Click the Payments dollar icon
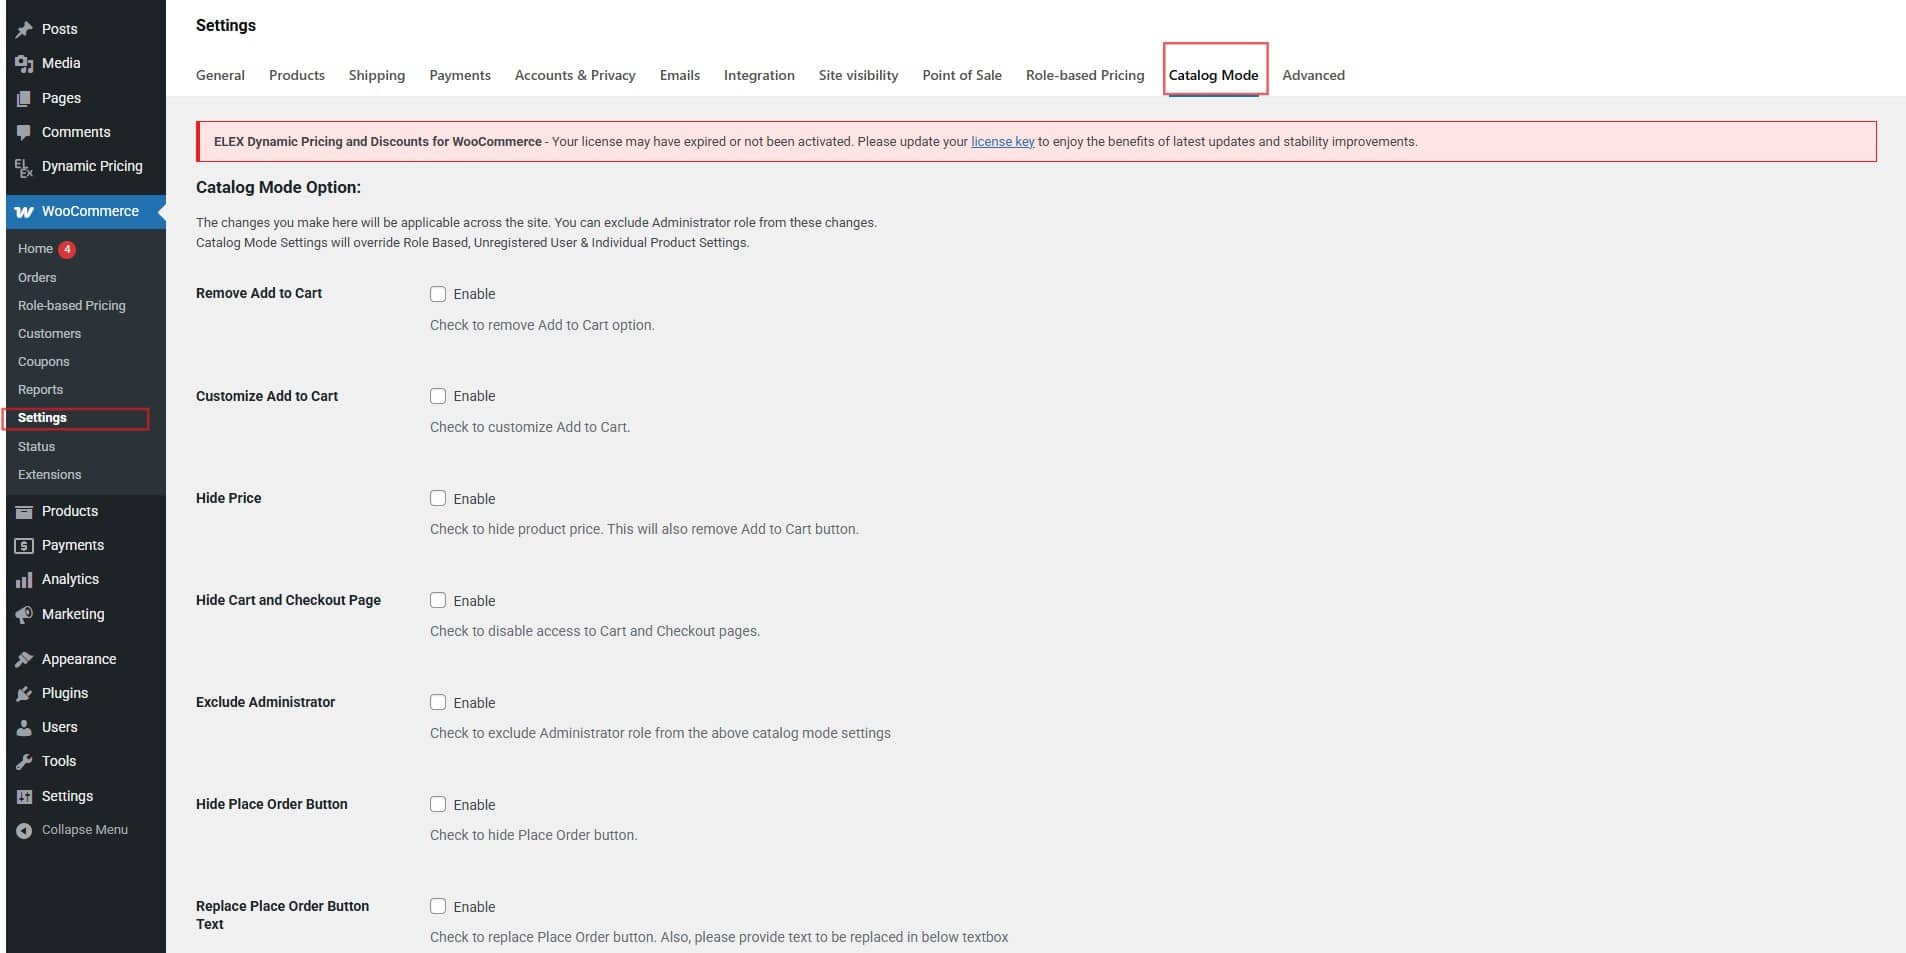 pyautogui.click(x=24, y=545)
